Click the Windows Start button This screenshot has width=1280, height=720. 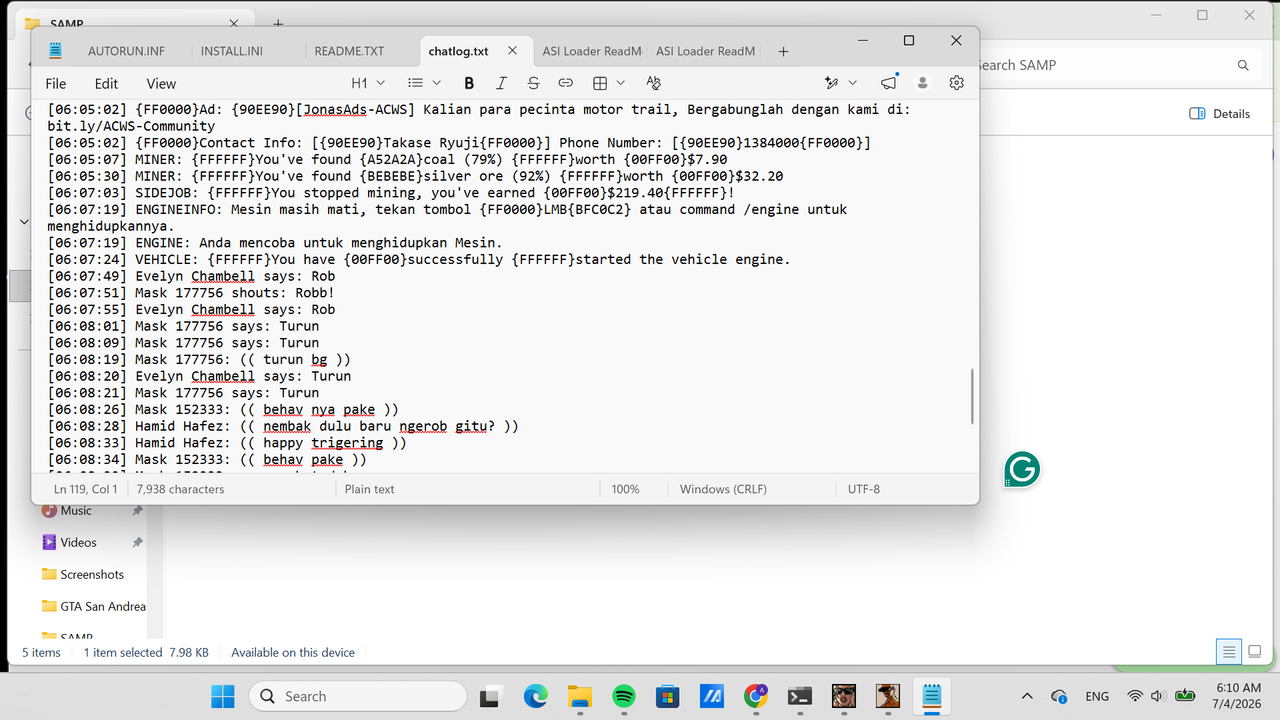pos(223,696)
